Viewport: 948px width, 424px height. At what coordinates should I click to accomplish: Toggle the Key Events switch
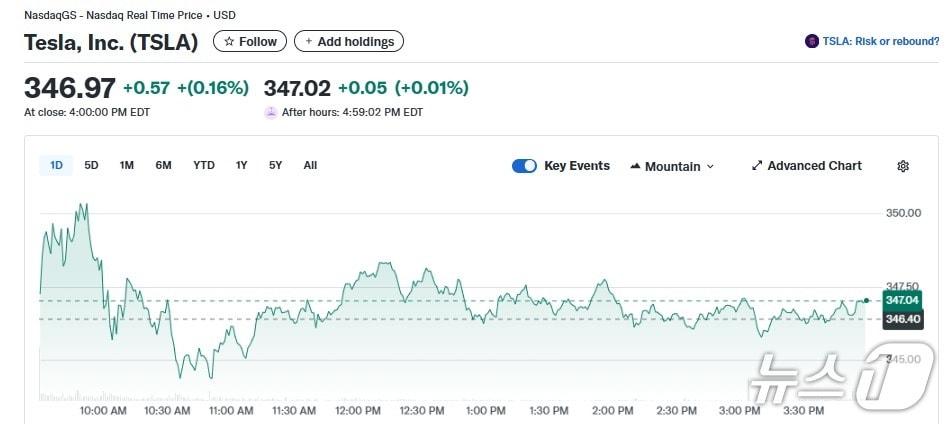[x=524, y=166]
